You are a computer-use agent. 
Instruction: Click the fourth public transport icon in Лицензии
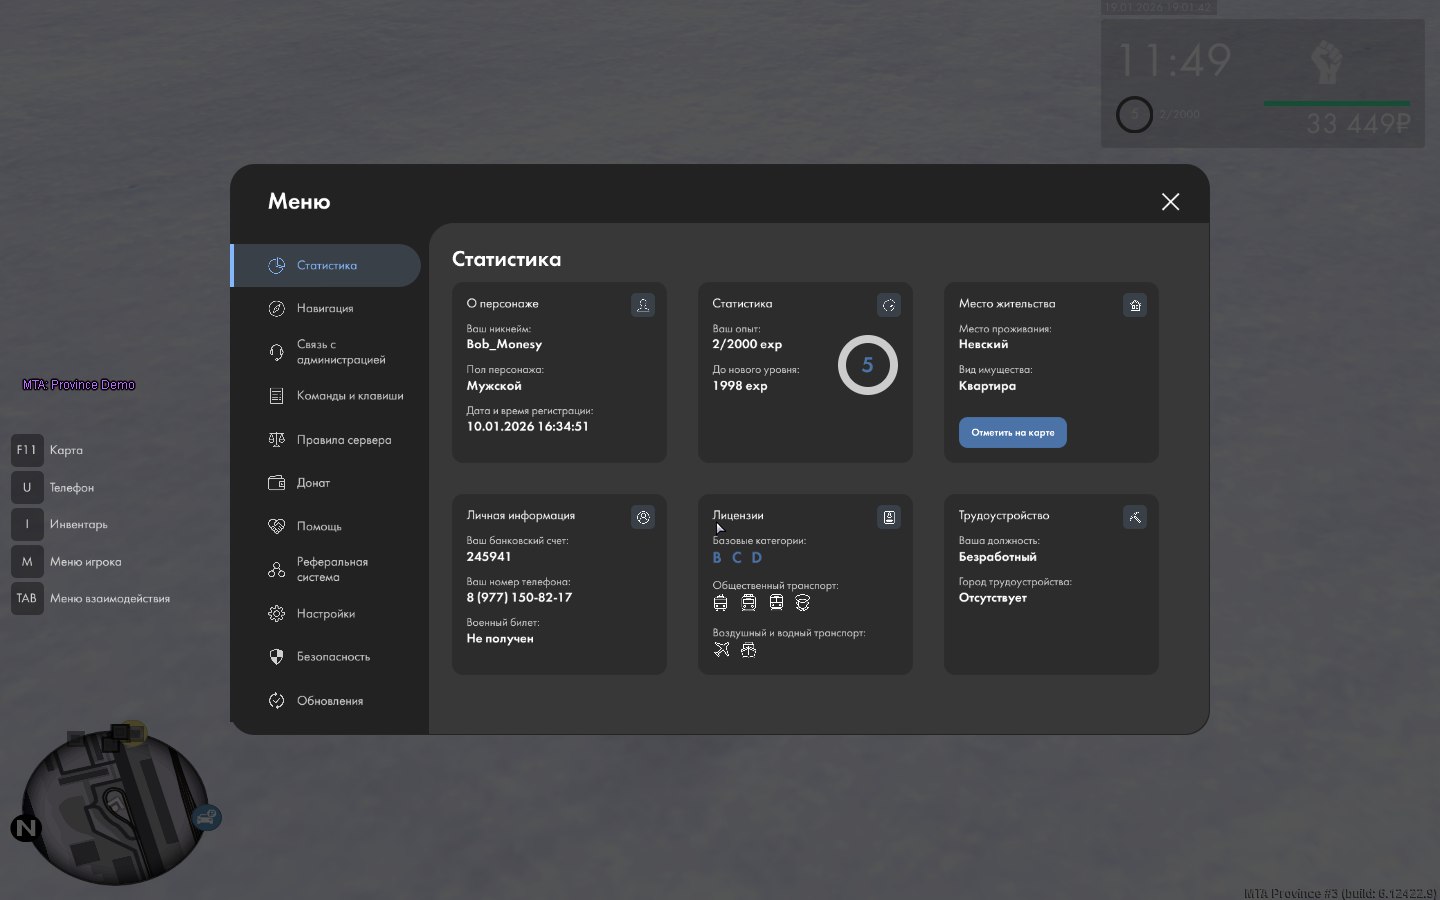(x=802, y=603)
